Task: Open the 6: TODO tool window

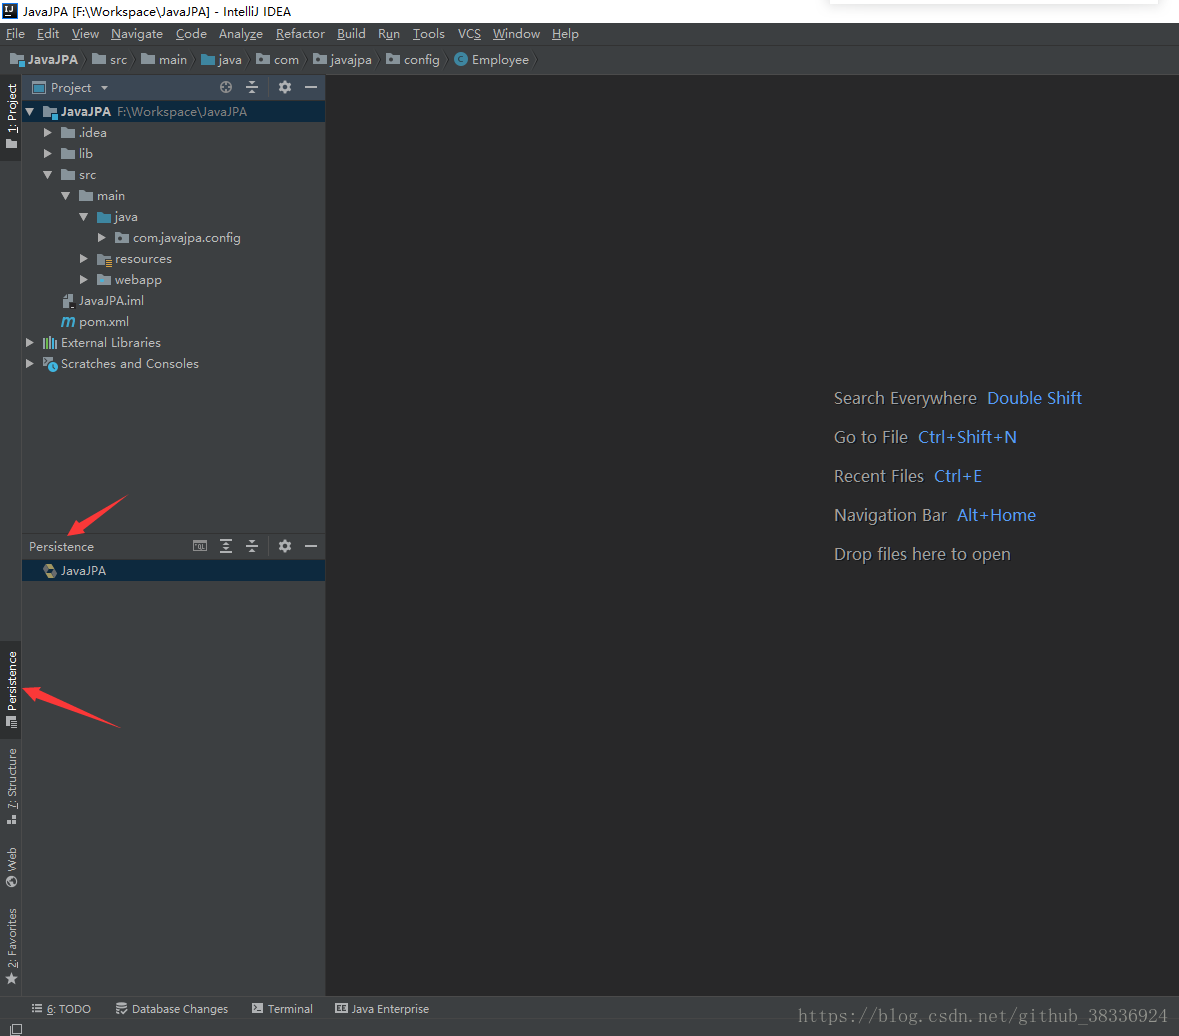Action: tap(61, 1009)
